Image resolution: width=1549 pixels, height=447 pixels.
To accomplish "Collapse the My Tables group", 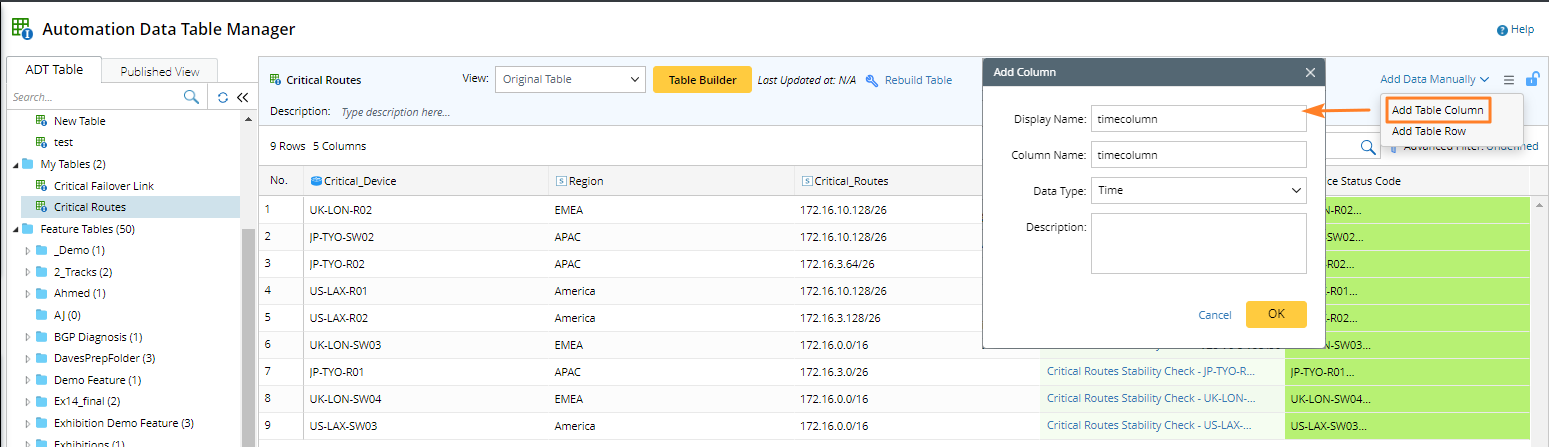I will pyautogui.click(x=14, y=164).
